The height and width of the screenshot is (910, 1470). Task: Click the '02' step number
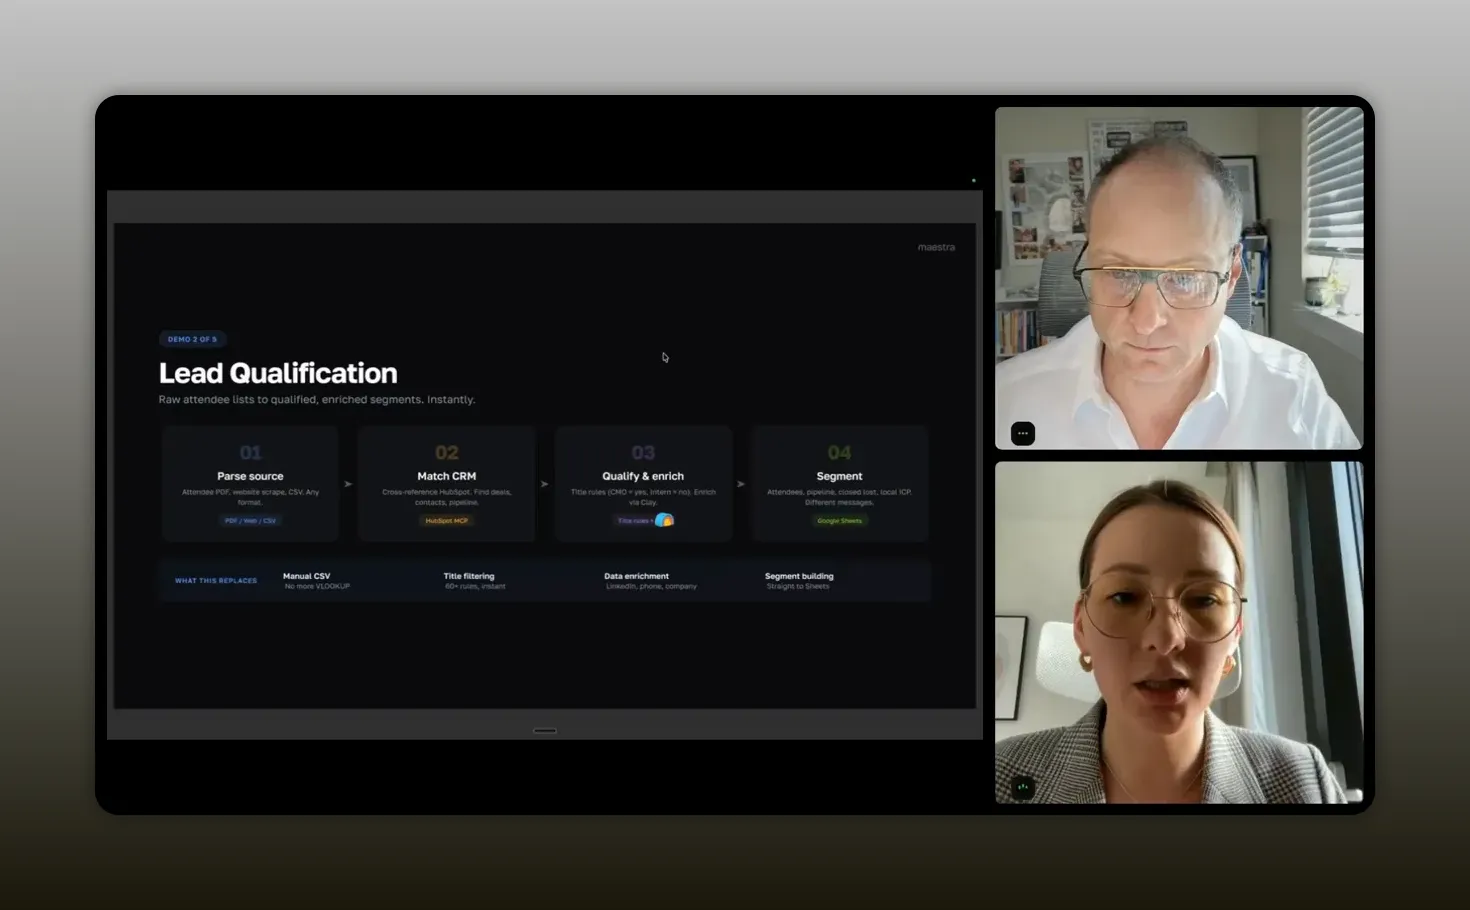(447, 453)
